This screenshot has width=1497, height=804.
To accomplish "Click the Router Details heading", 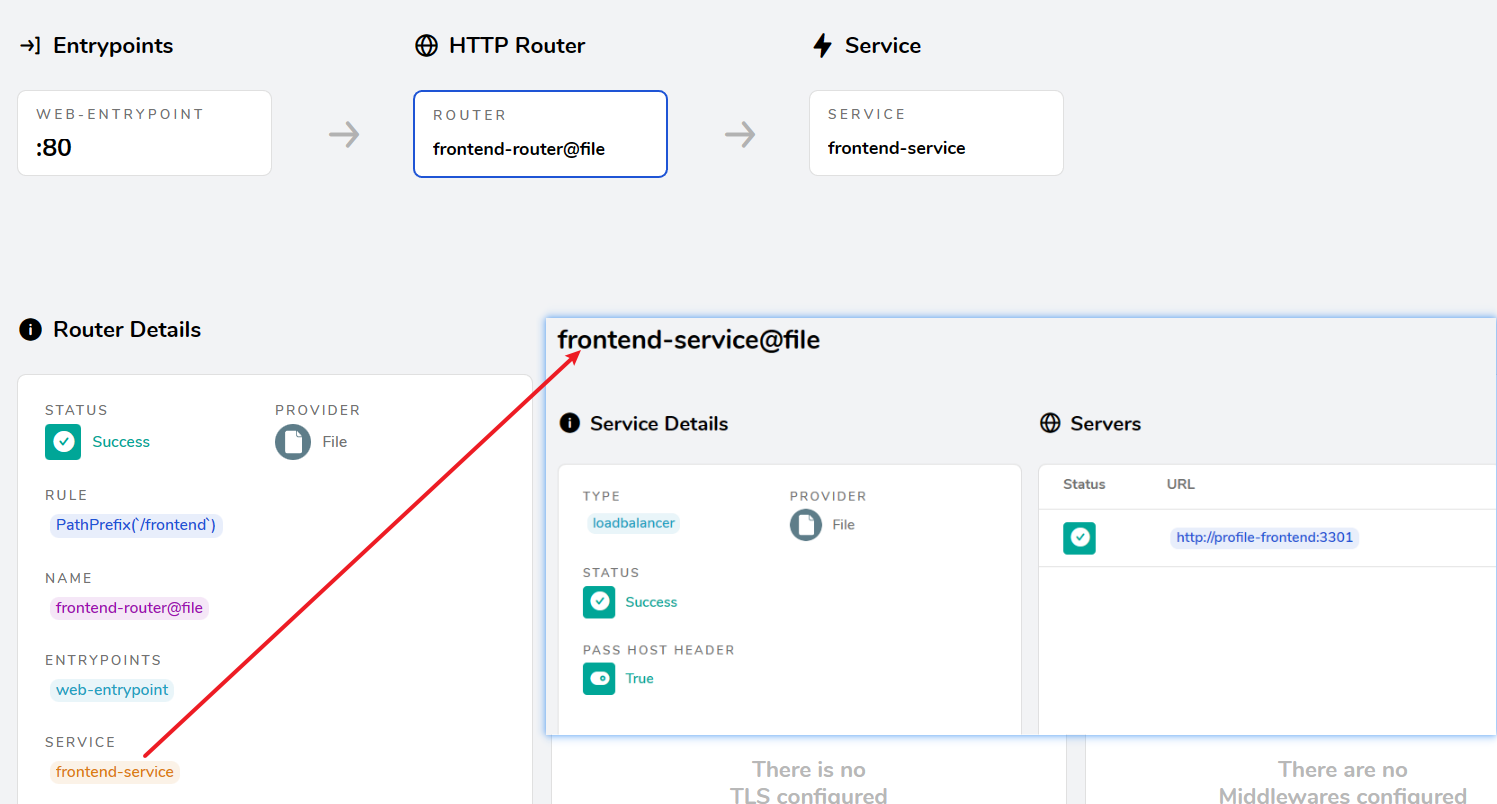I will click(127, 330).
